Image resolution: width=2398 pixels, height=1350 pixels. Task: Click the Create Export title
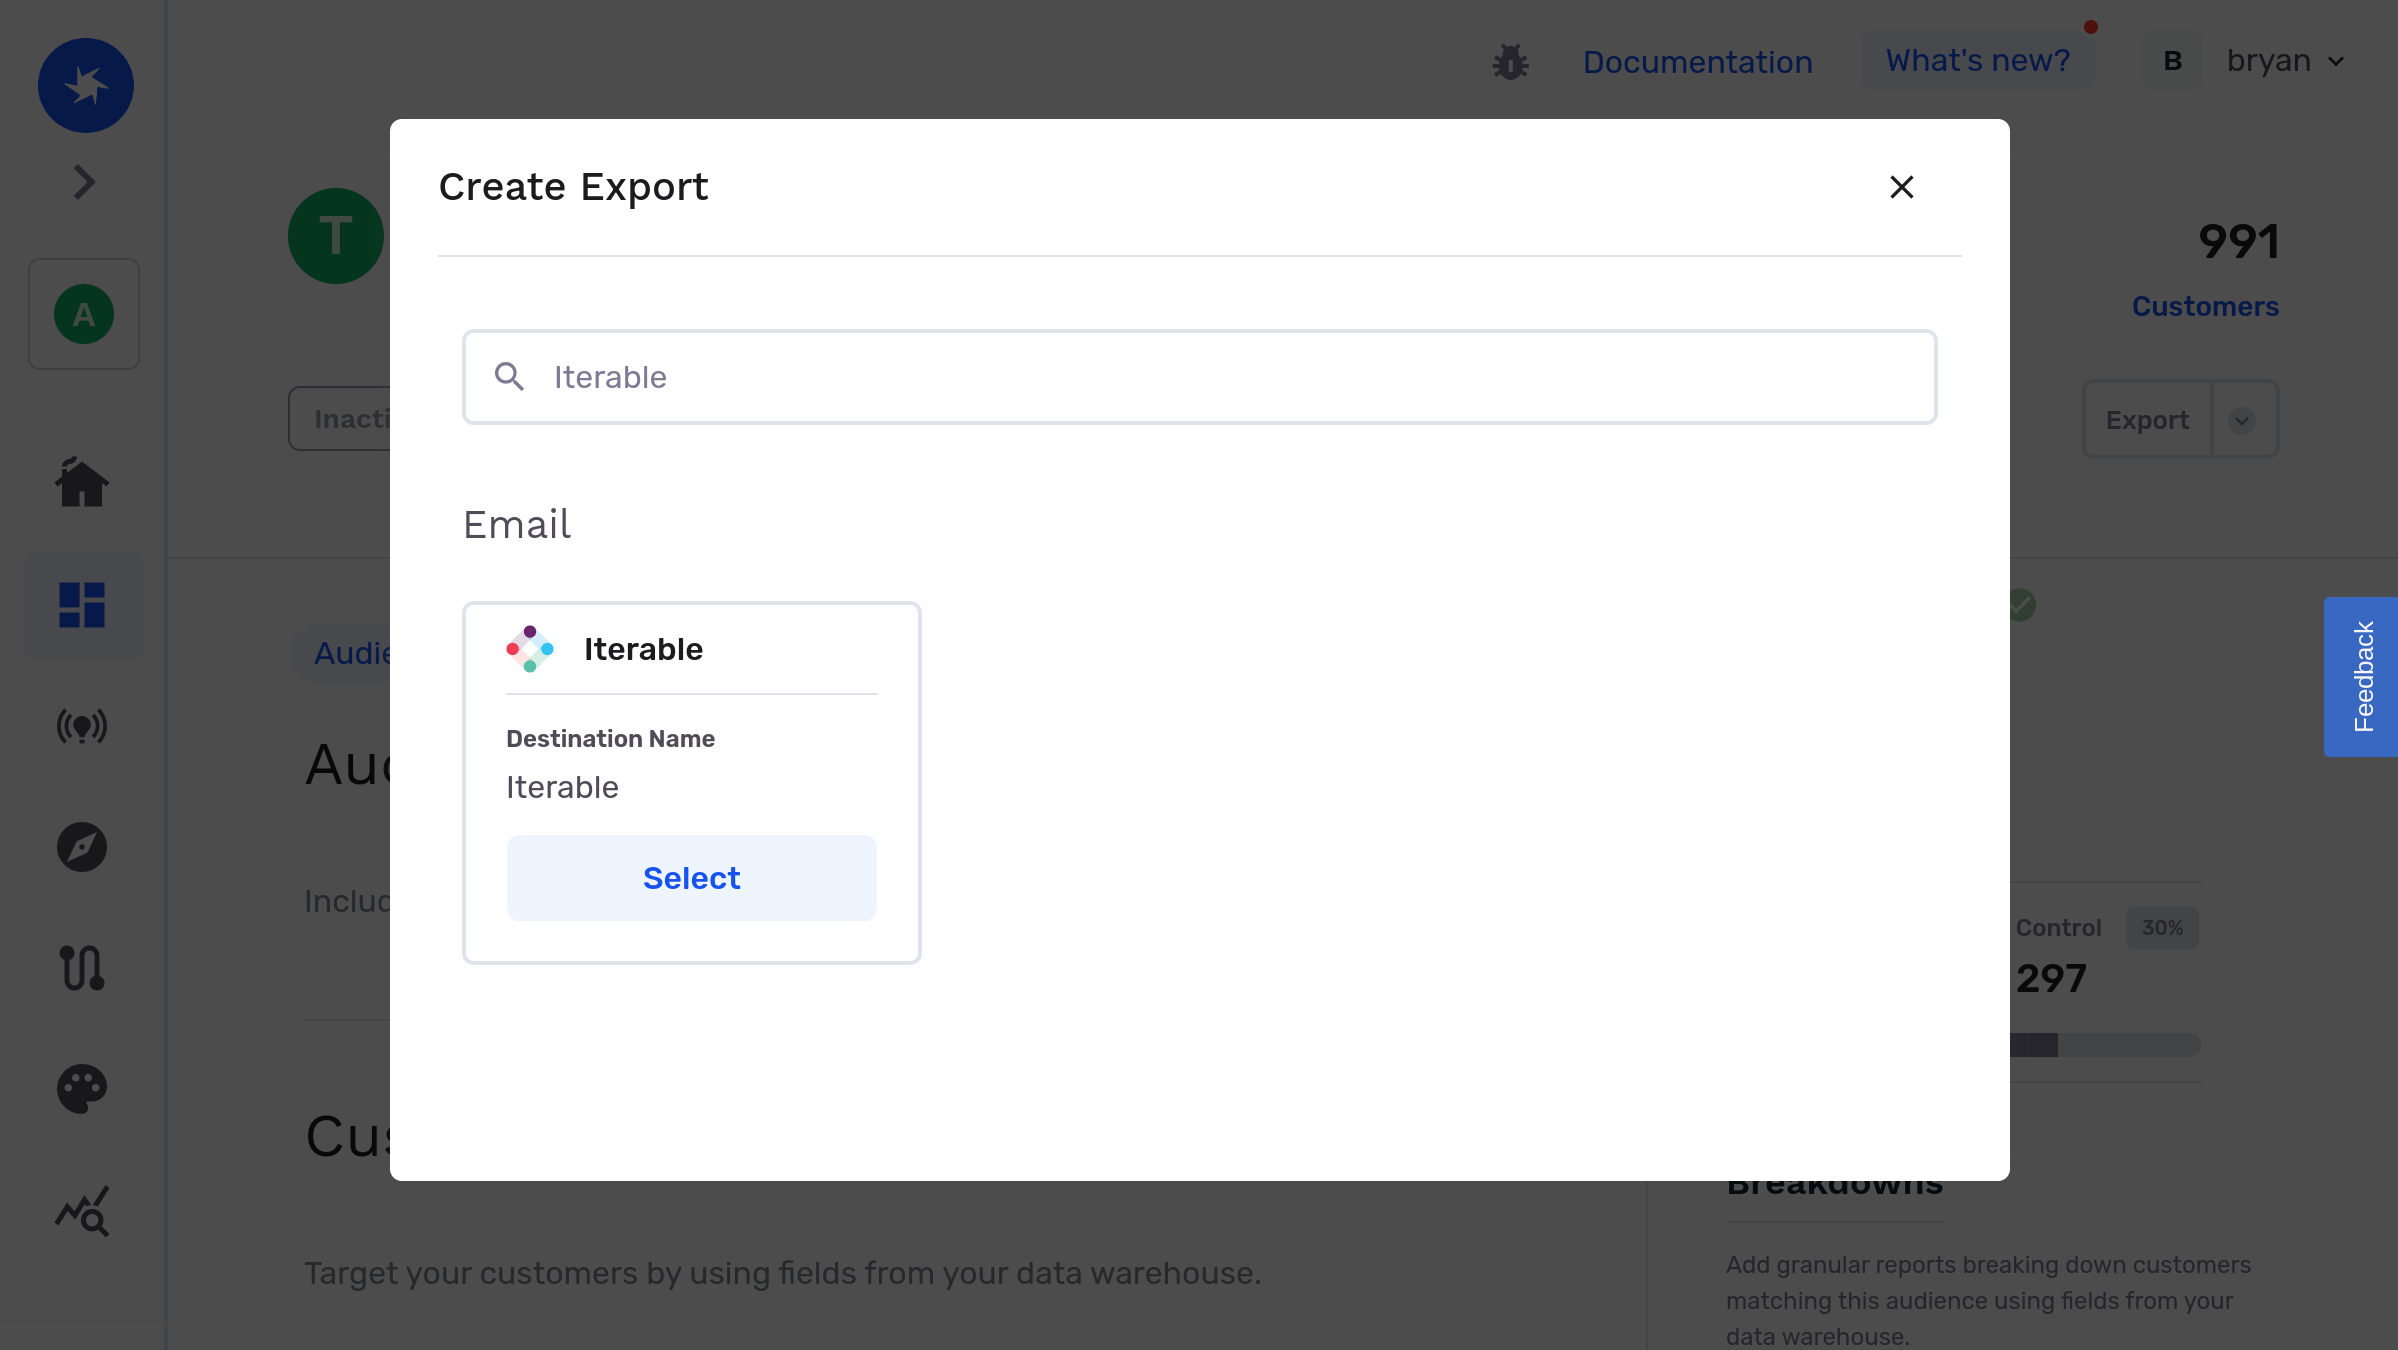(573, 187)
